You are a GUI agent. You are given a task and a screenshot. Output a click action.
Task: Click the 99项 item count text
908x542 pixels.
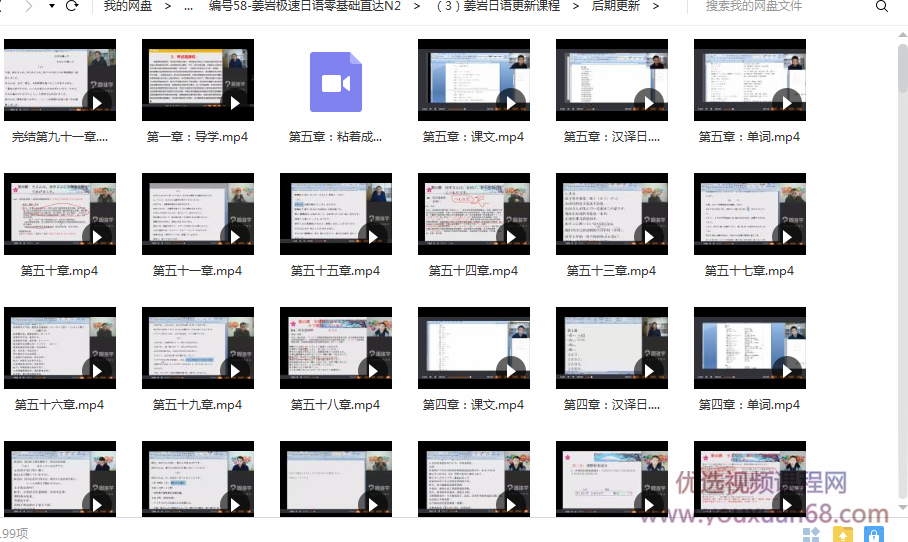[14, 533]
